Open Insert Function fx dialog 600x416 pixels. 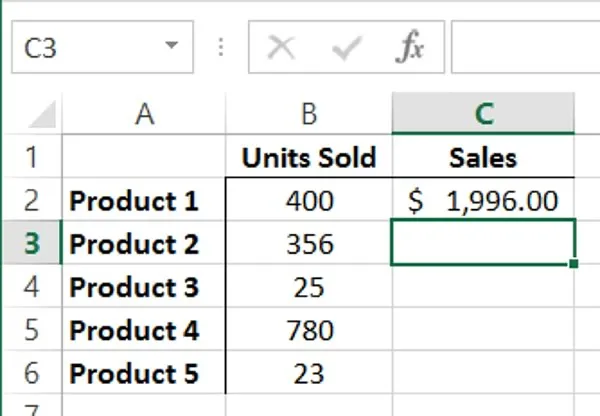pos(409,48)
